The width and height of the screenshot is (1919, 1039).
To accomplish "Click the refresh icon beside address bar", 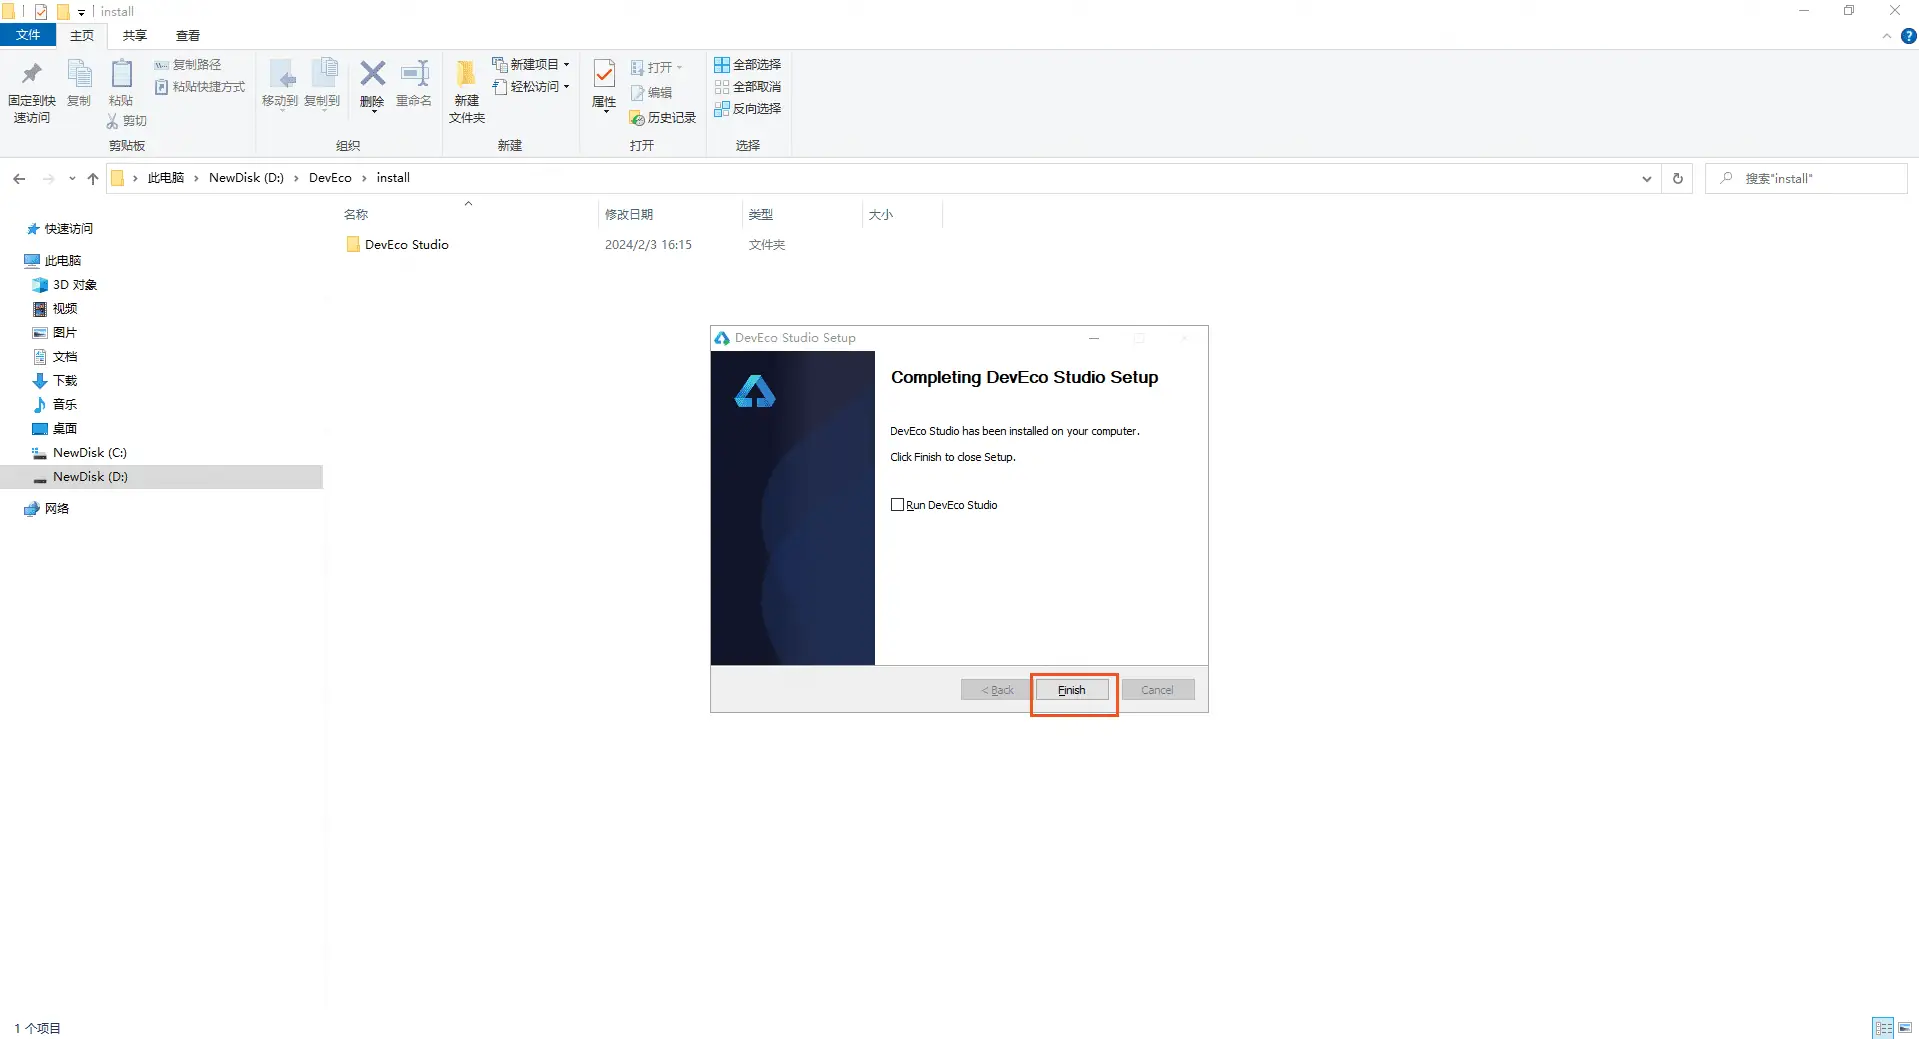I will point(1678,178).
